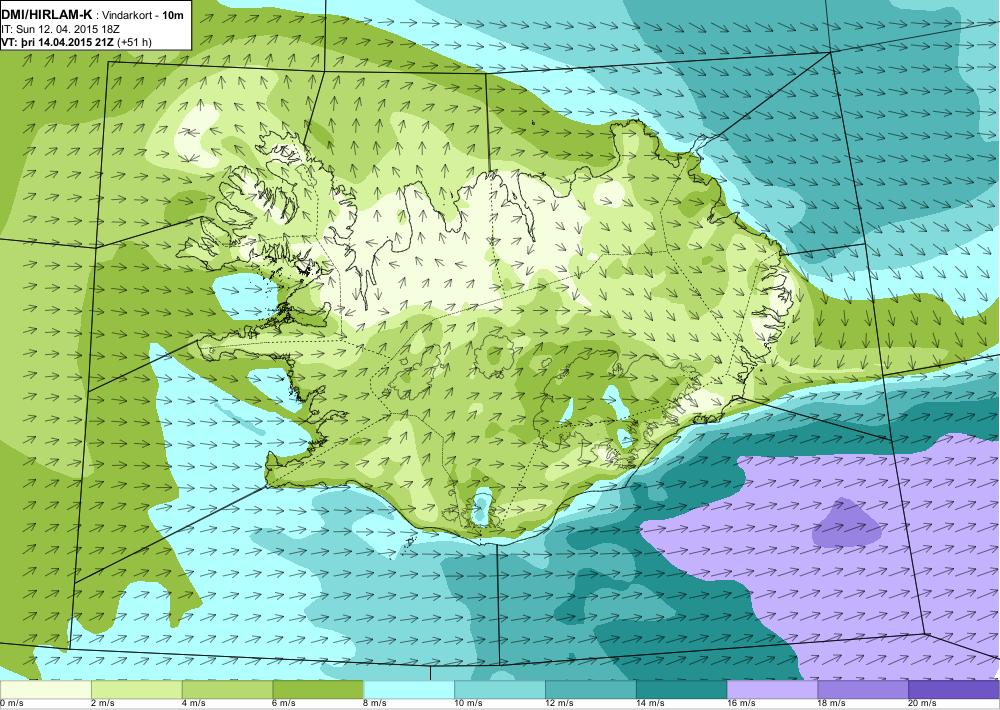Image resolution: width=1000 pixels, height=710 pixels.
Task: Click the '2 m/s' legend label
Action: (x=103, y=703)
